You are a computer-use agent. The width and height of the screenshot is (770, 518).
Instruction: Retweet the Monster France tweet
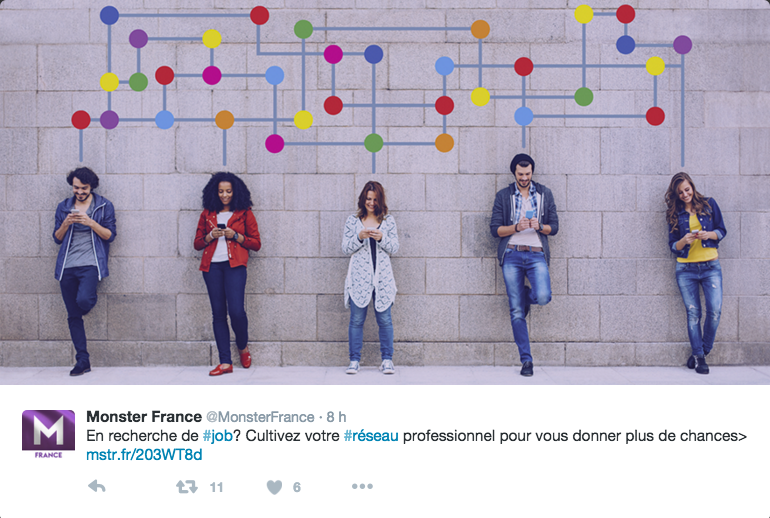click(187, 487)
